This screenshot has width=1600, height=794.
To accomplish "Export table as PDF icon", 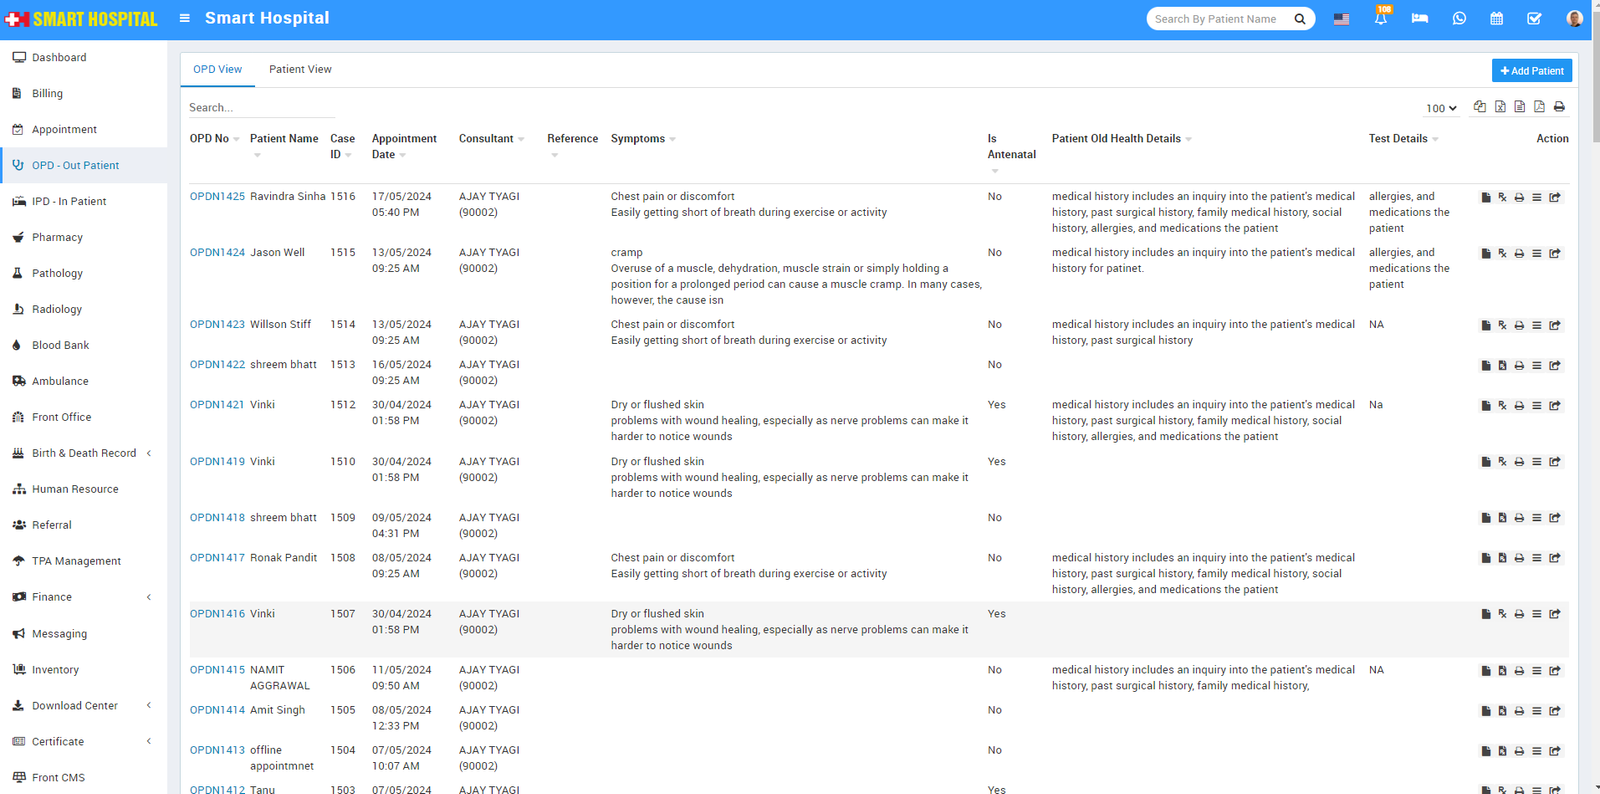I will coord(1539,107).
